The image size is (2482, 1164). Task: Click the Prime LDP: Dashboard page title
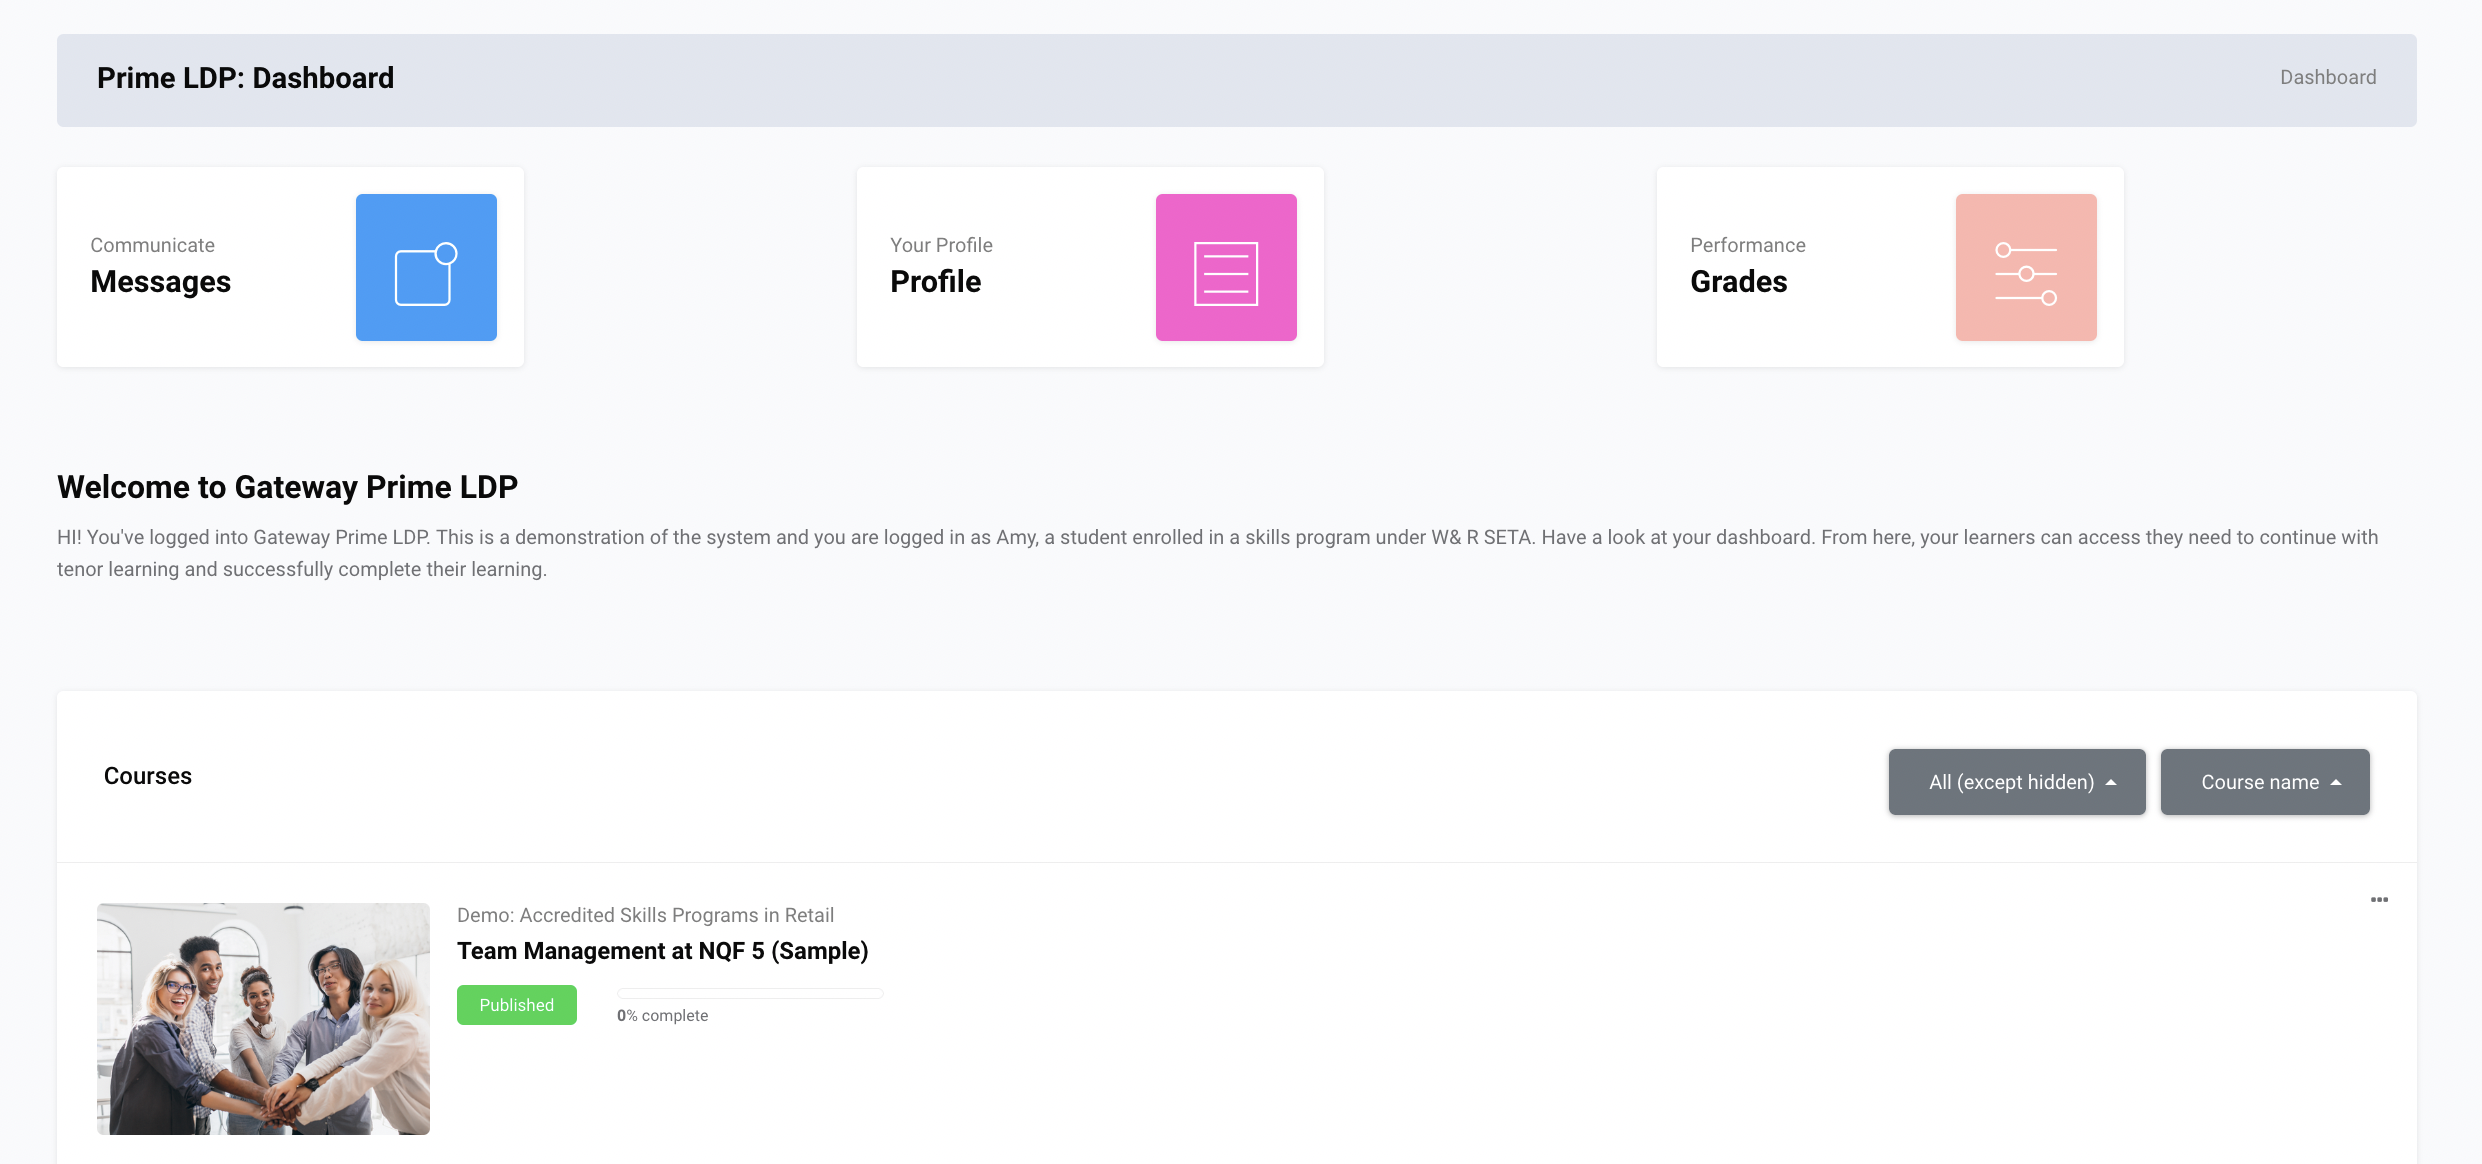[245, 78]
